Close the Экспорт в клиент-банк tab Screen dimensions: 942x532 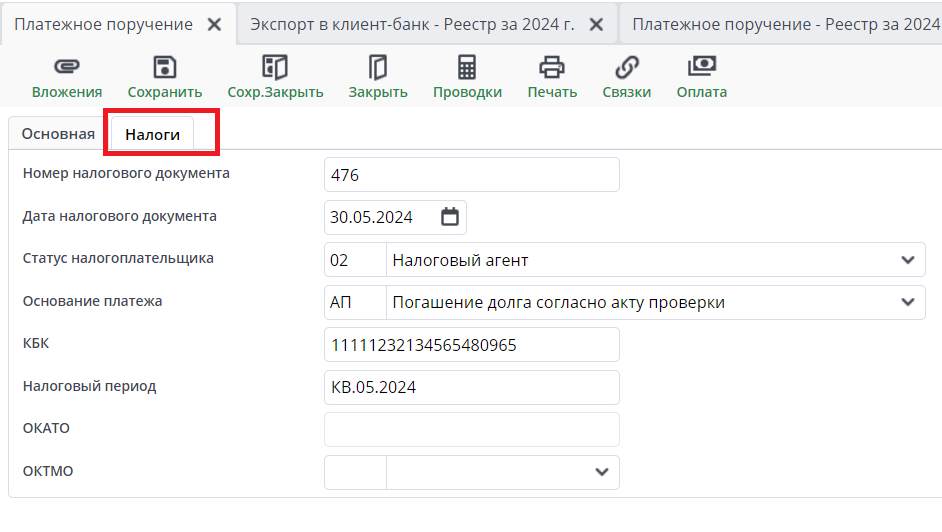(x=596, y=25)
